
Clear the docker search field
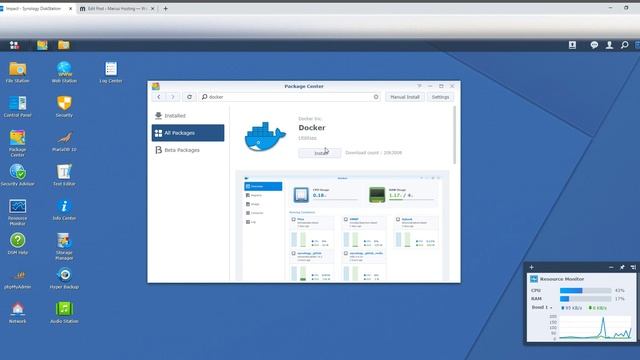pos(376,97)
